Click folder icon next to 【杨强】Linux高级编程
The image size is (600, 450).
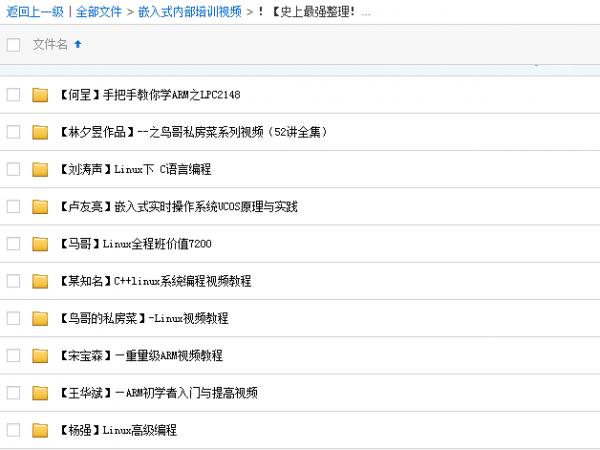pos(40,430)
